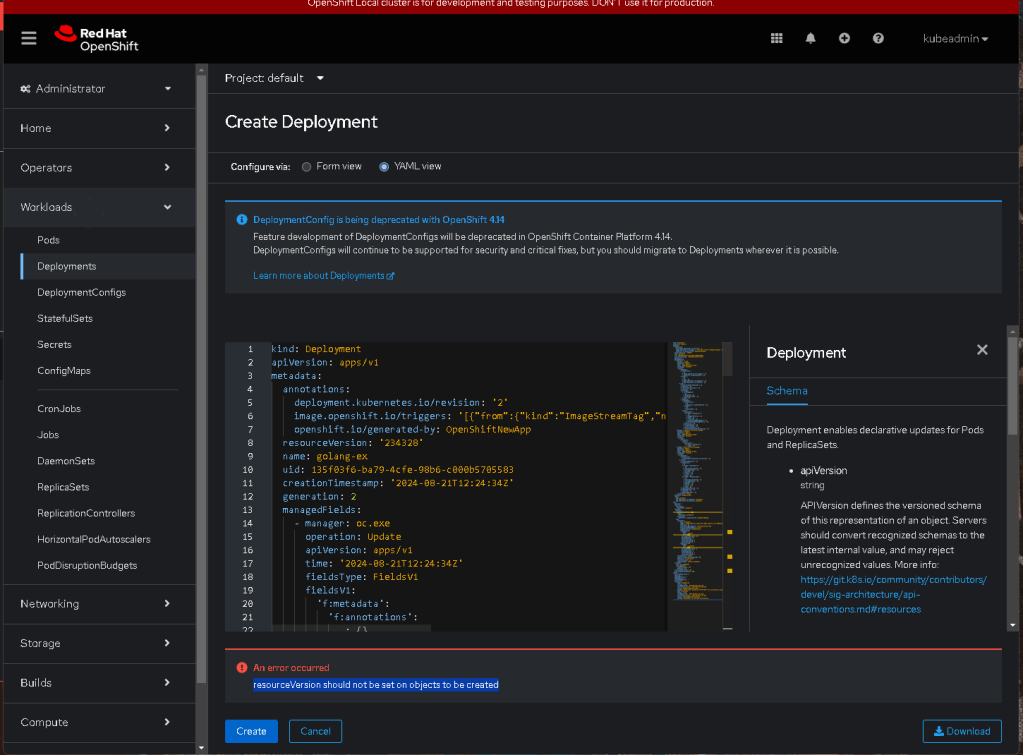Click the YAML editor minimap
1023x755 pixels.
[x=697, y=470]
